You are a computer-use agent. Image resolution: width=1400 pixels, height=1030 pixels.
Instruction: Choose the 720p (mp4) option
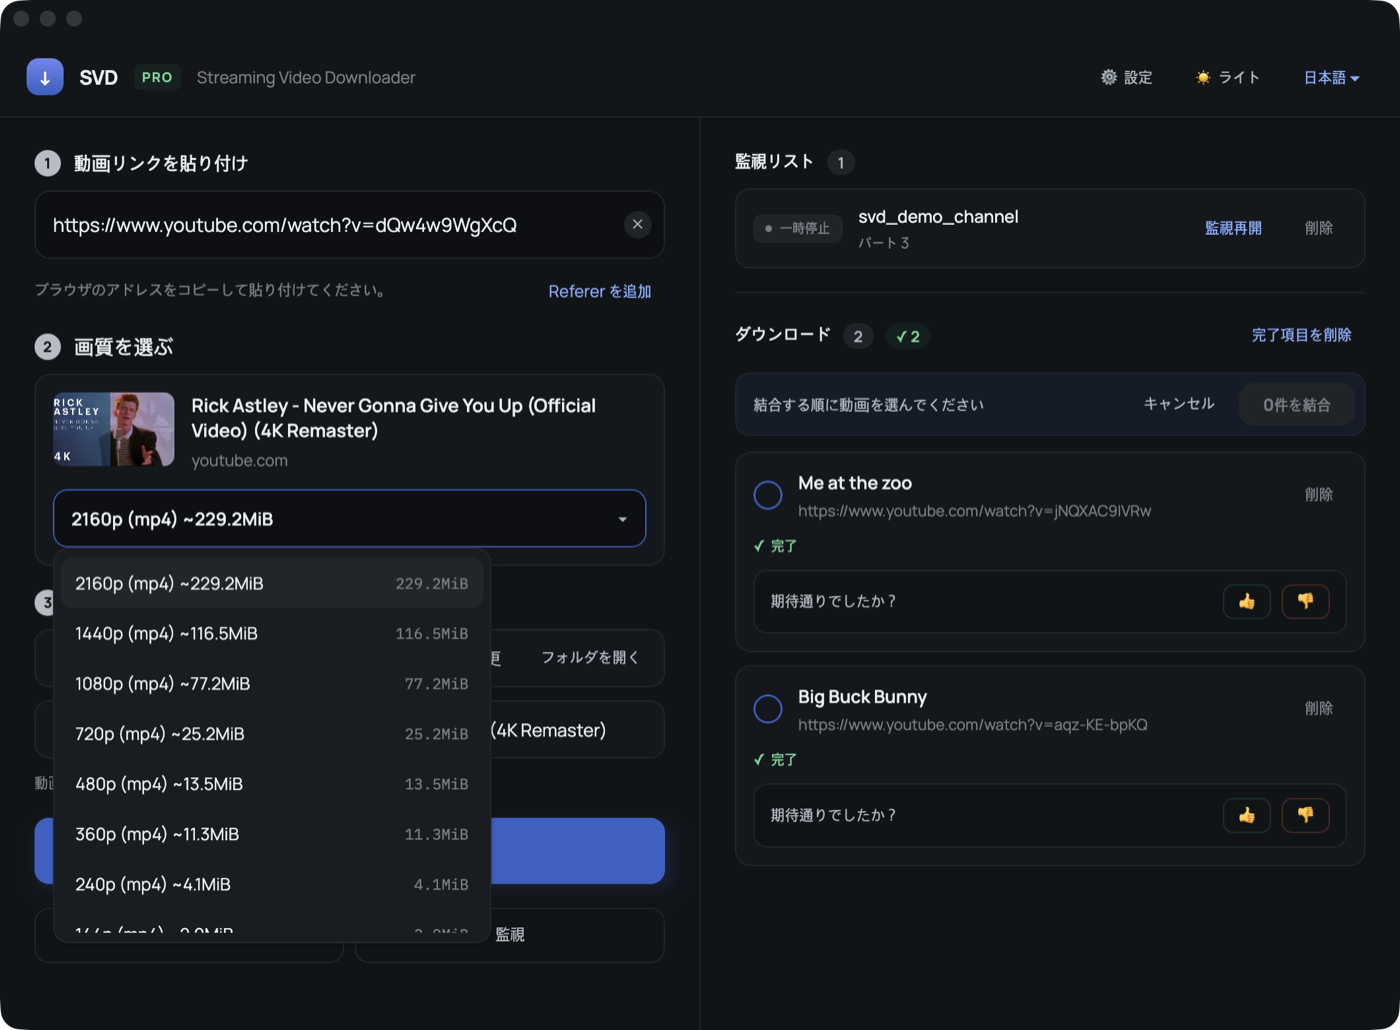click(272, 734)
